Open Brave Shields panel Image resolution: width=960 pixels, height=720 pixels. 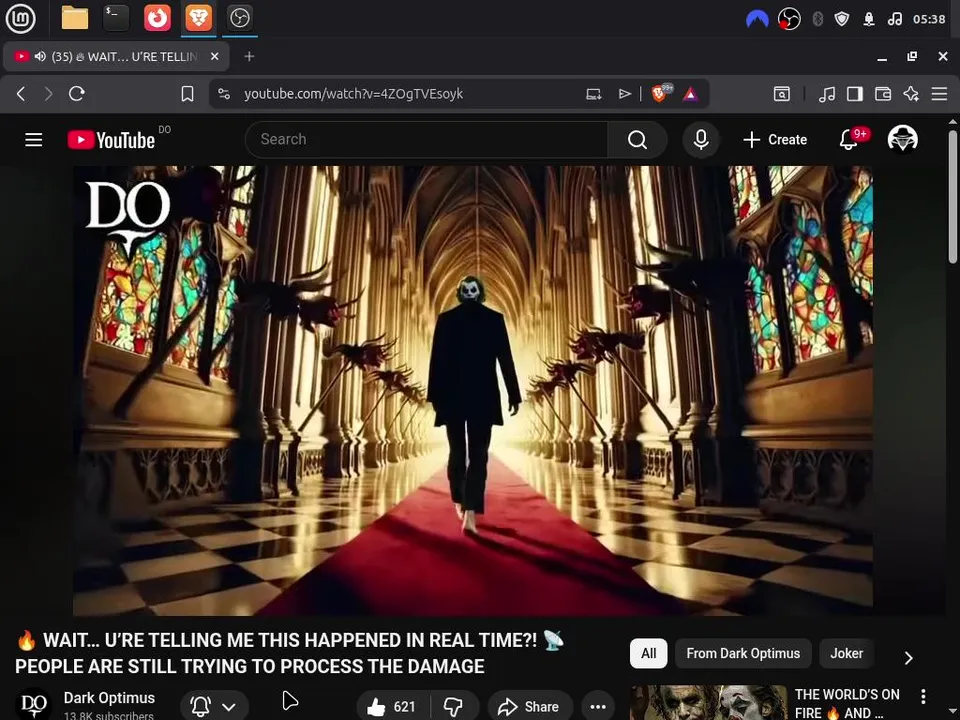click(660, 93)
